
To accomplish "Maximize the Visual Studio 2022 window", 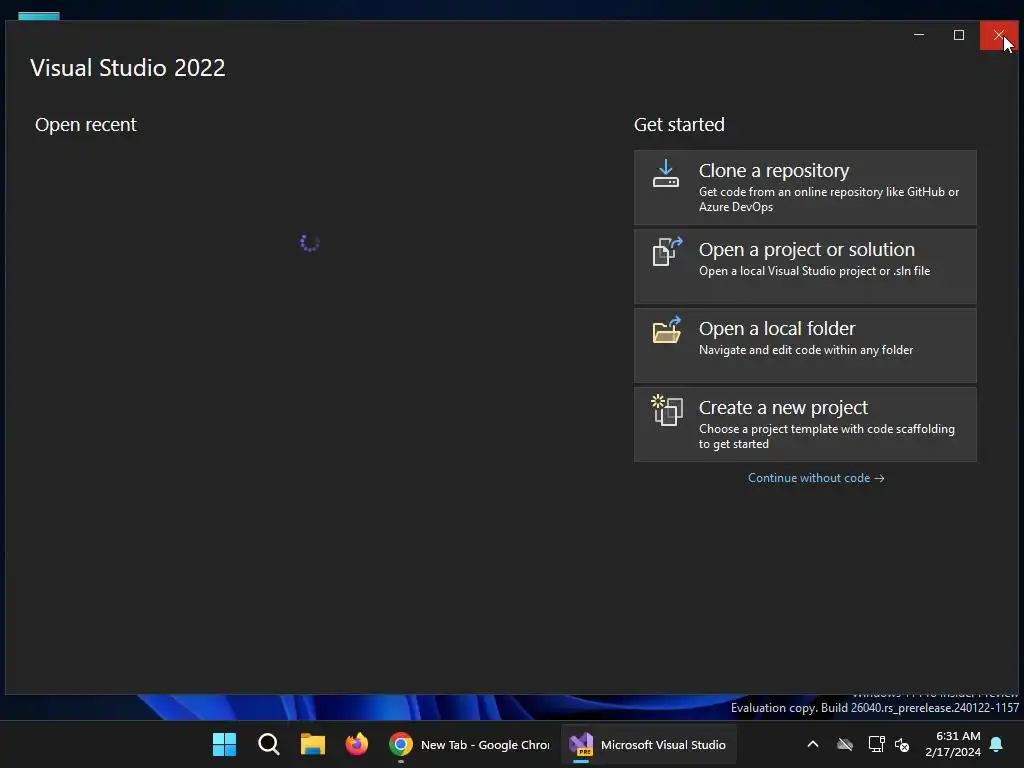I will coord(959,35).
